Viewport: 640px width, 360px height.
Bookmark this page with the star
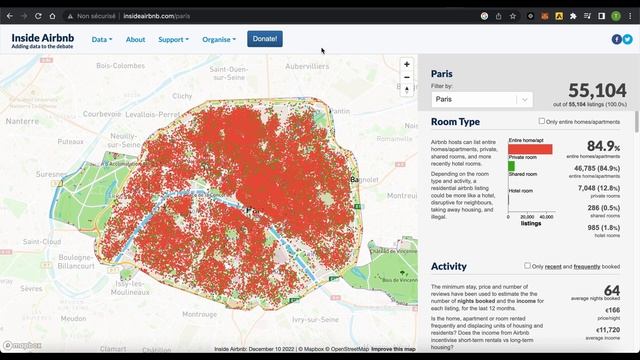point(513,16)
